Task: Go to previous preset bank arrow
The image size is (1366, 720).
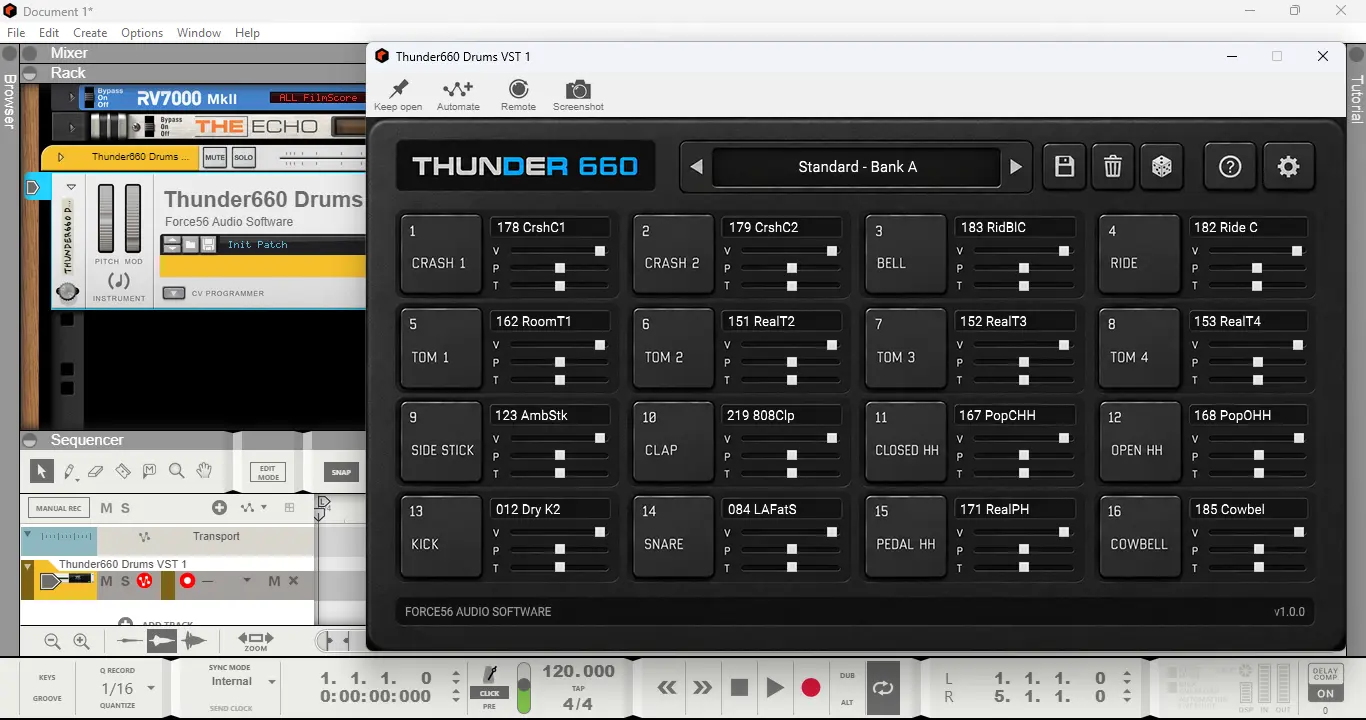Action: (696, 167)
